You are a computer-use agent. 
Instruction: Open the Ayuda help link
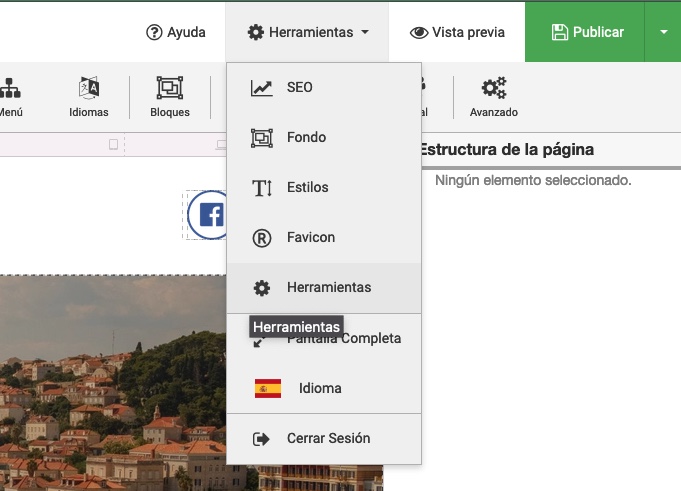[176, 32]
